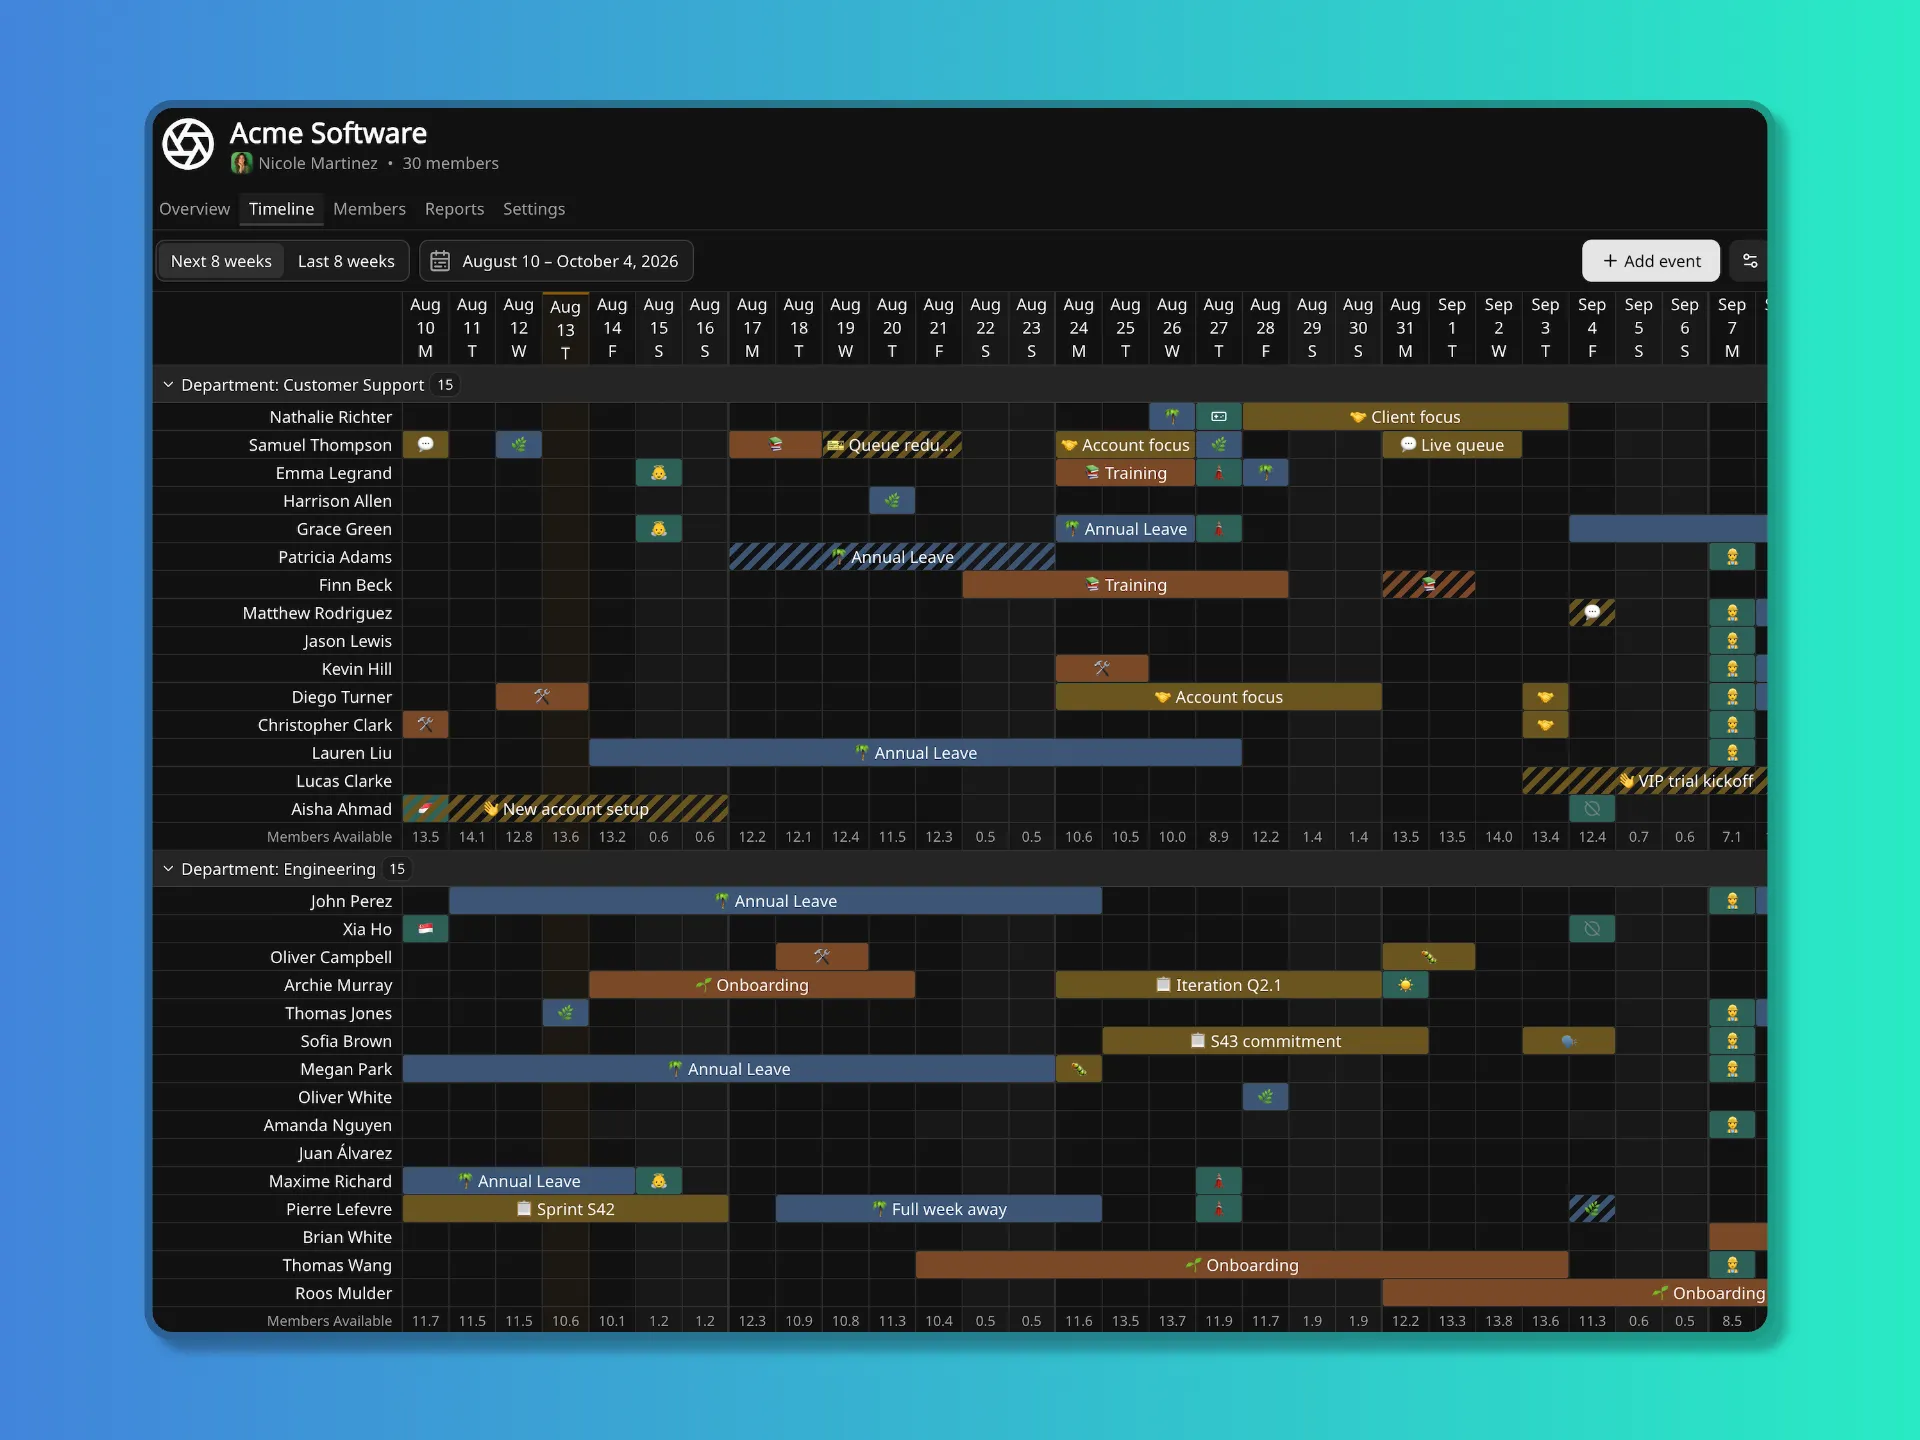Select the Aug 13 column header
The width and height of the screenshot is (1920, 1440).
[x=565, y=329]
